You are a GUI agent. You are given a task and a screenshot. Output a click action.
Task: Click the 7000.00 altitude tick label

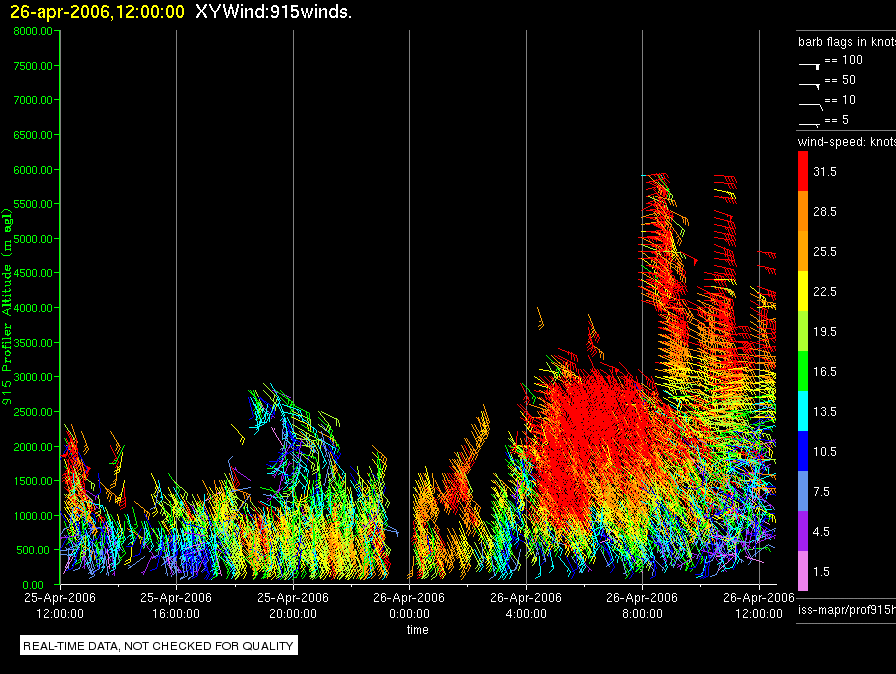[33, 100]
